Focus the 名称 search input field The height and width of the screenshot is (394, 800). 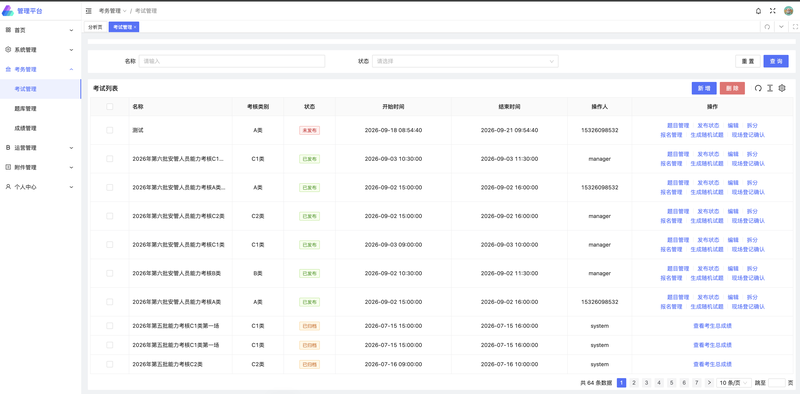tap(232, 61)
